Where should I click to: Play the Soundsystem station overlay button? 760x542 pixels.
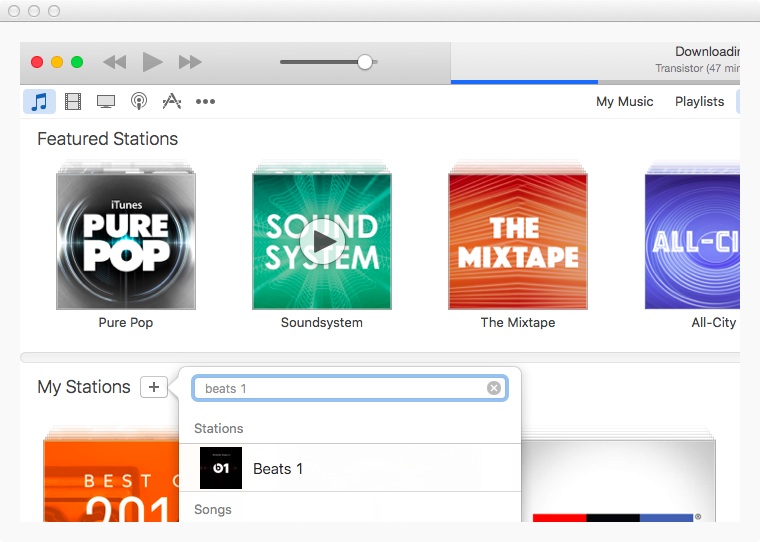tap(322, 241)
